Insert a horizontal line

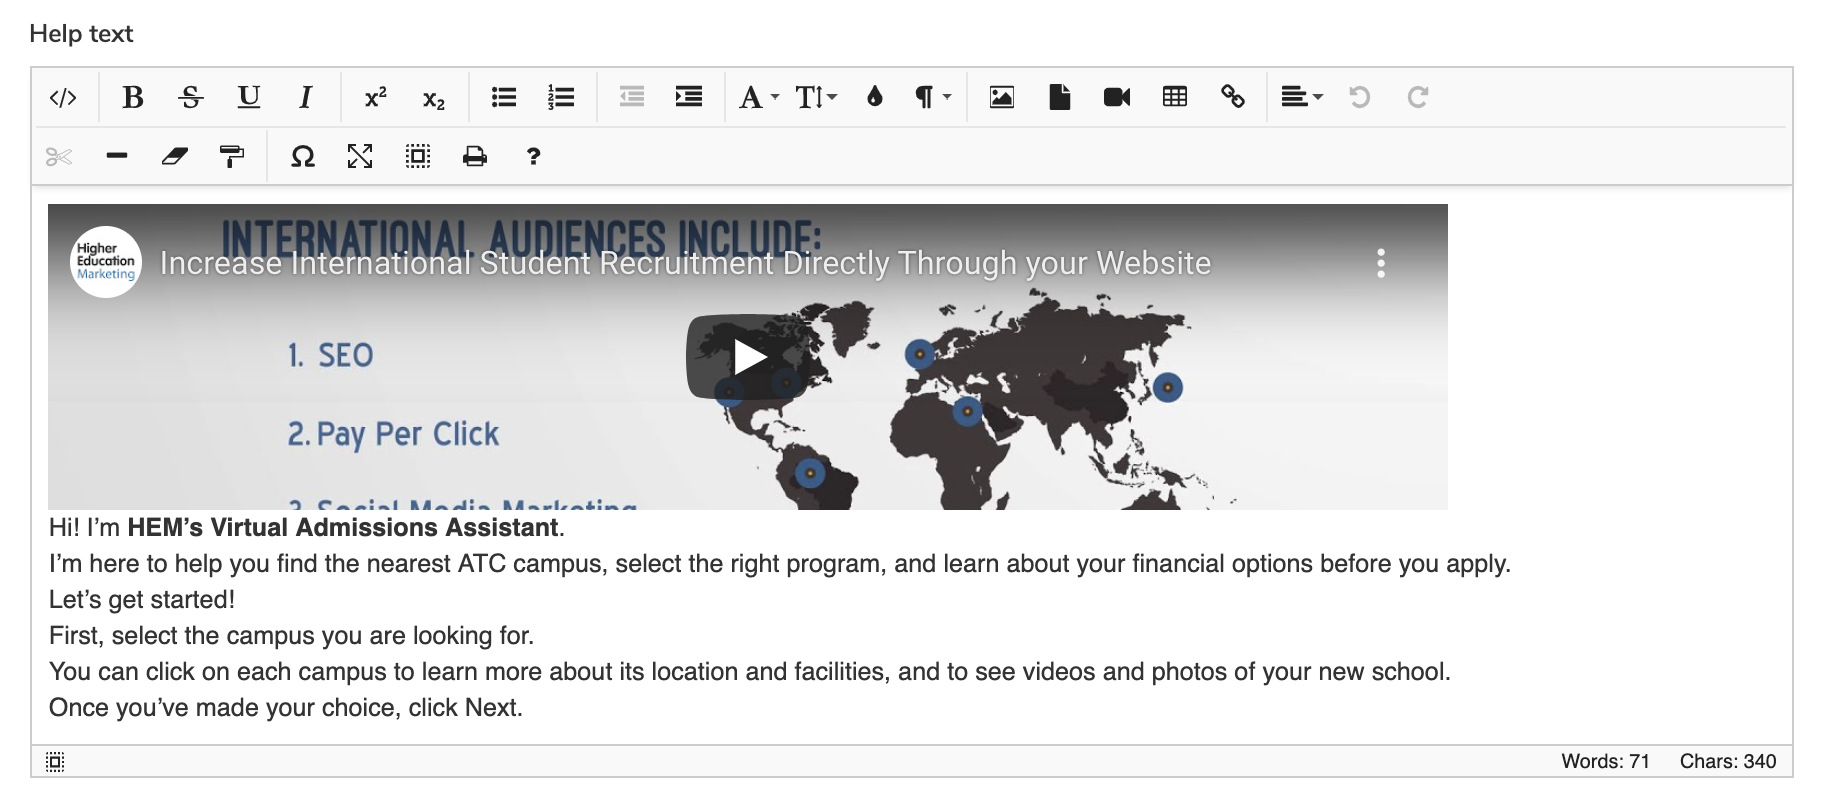(117, 156)
